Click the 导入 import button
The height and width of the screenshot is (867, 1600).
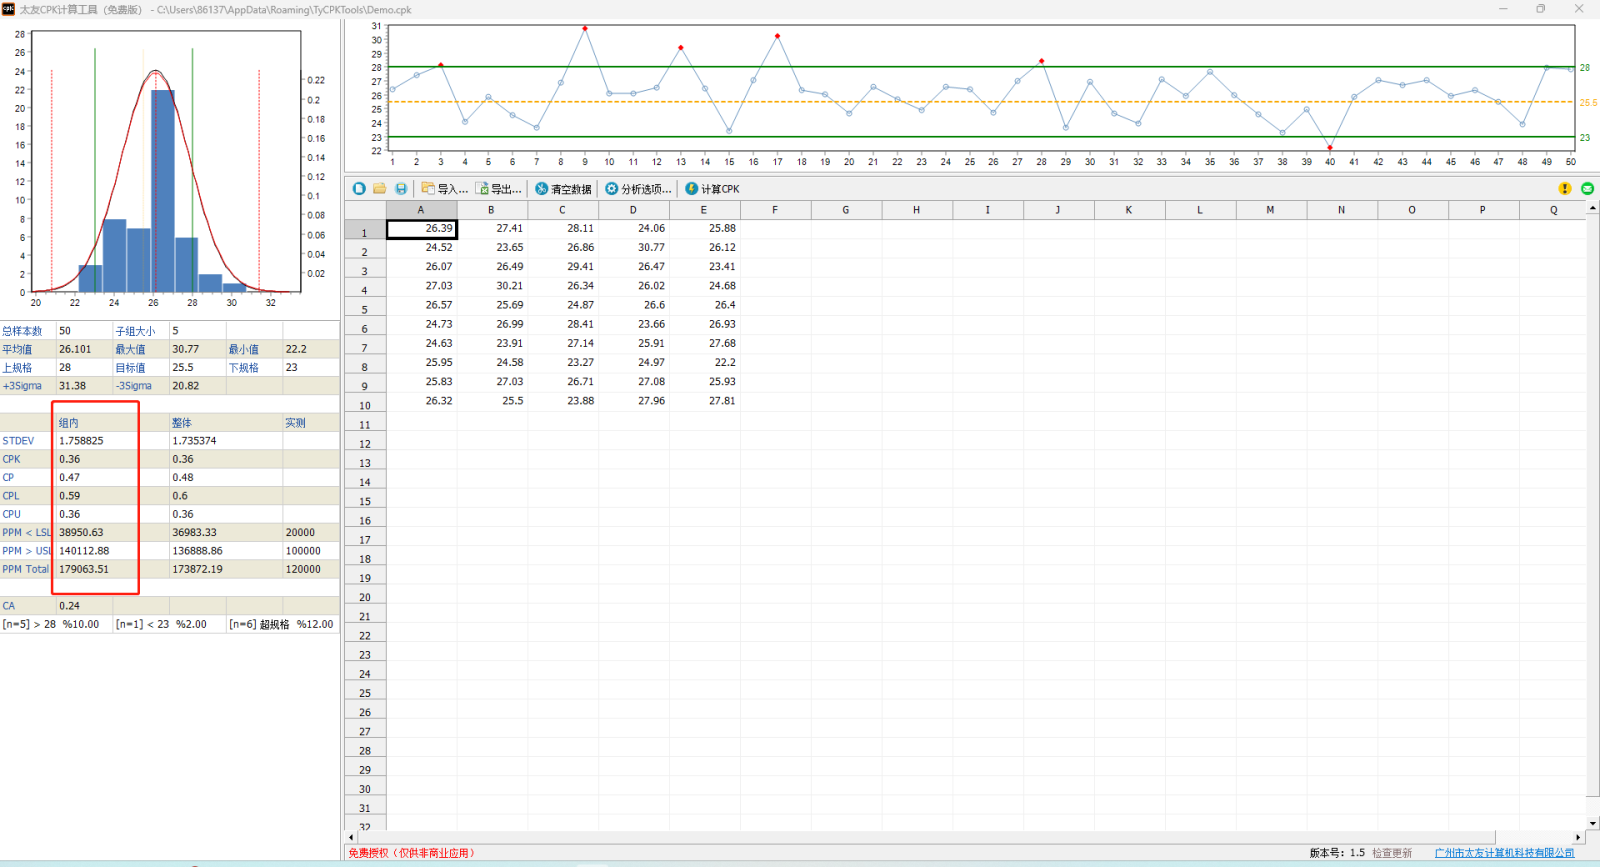tap(444, 188)
